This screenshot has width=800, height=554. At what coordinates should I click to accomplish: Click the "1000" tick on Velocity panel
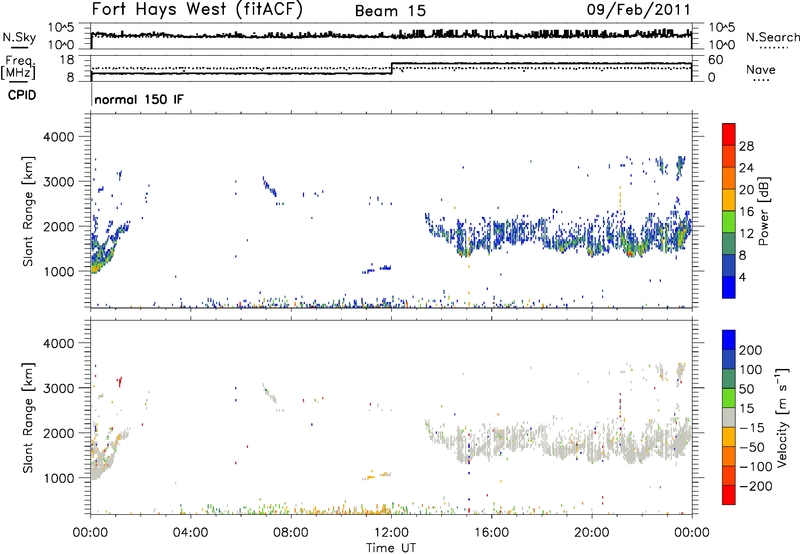pos(59,478)
